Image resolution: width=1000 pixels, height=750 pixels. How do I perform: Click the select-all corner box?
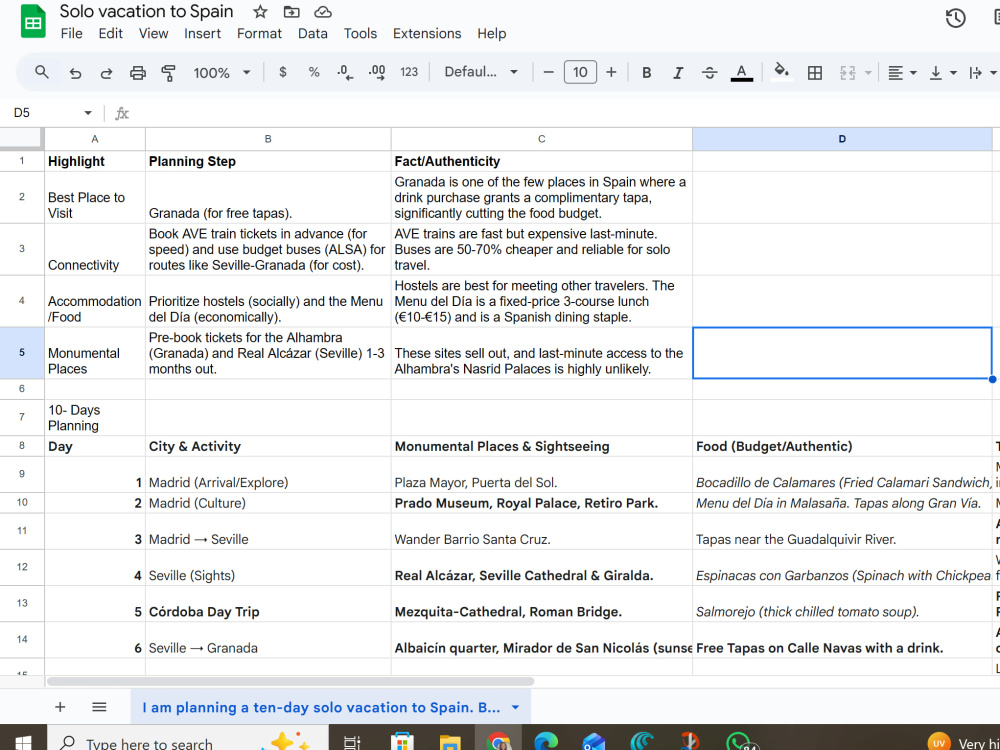(x=22, y=138)
